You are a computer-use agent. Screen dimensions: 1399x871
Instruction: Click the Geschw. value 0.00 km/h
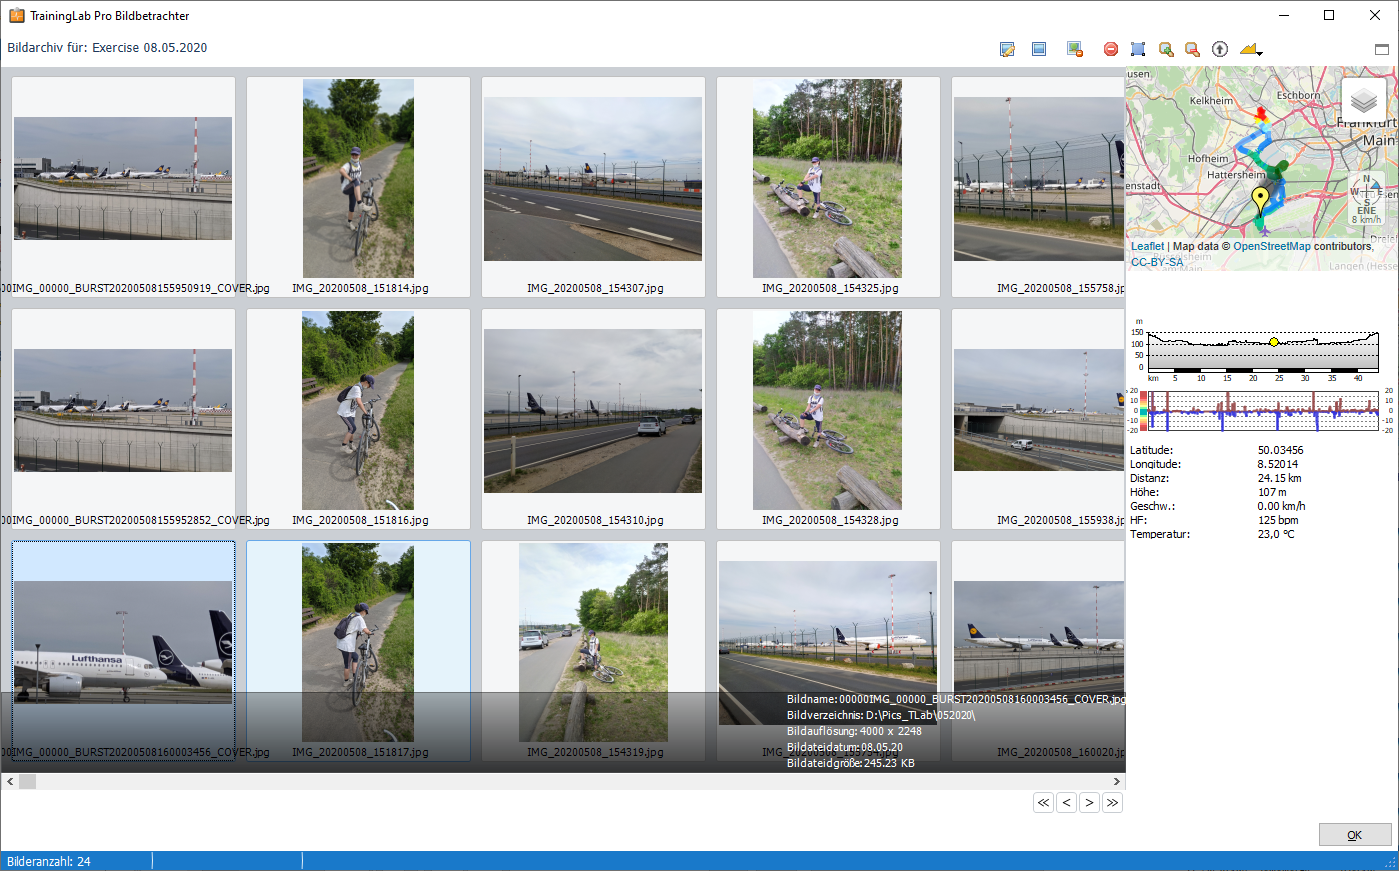click(x=1281, y=506)
